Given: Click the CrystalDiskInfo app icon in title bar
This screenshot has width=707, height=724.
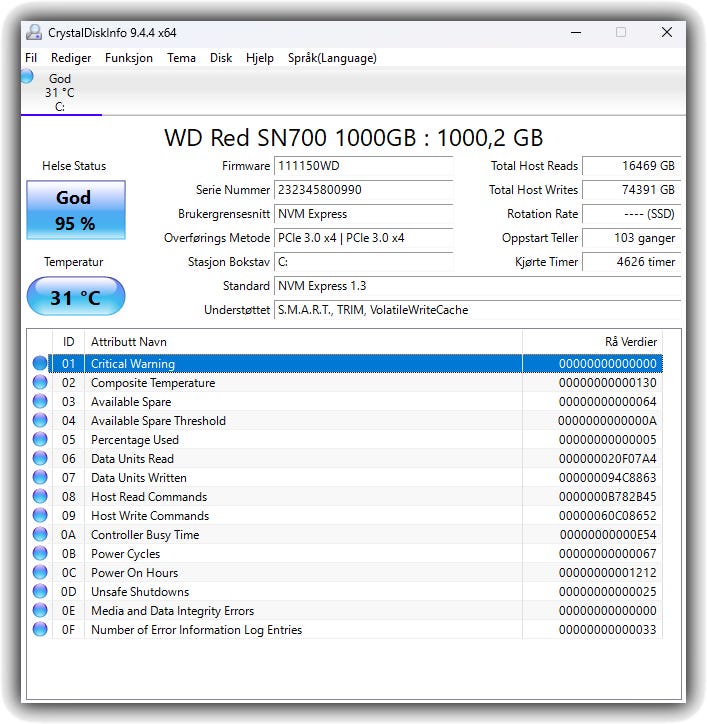Looking at the screenshot, I should pos(34,32).
